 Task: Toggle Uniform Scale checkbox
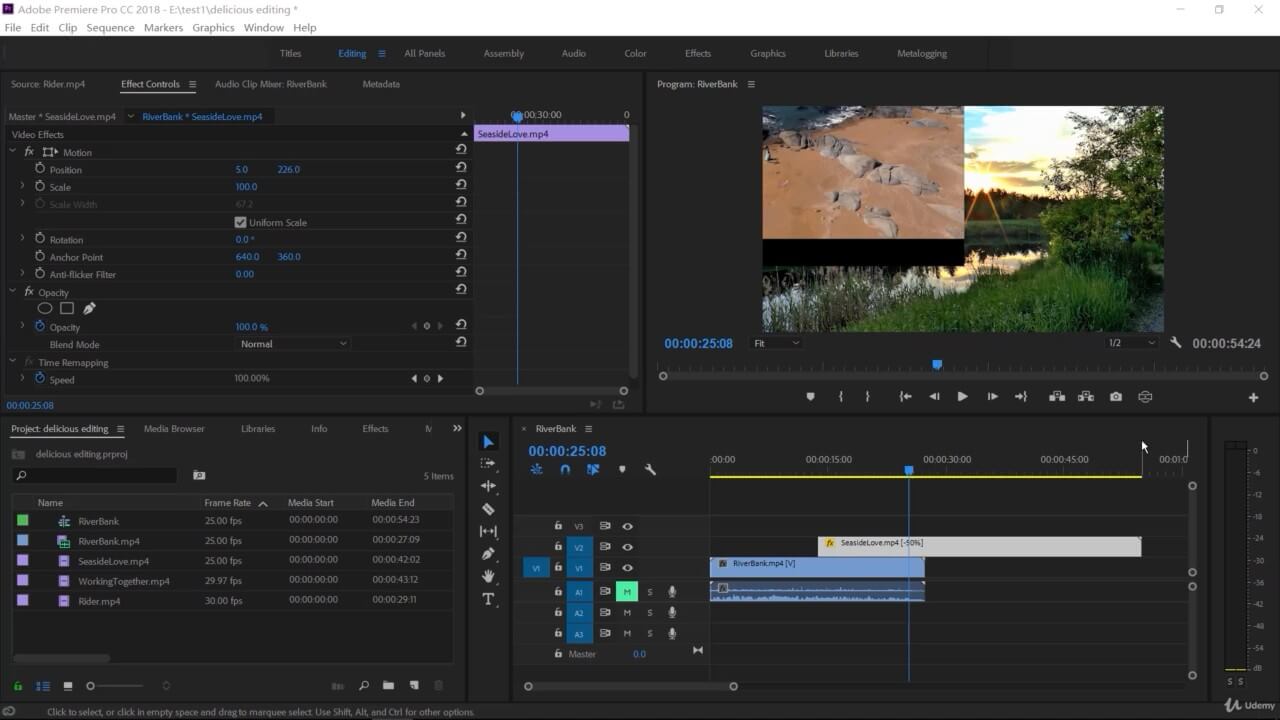click(x=240, y=222)
